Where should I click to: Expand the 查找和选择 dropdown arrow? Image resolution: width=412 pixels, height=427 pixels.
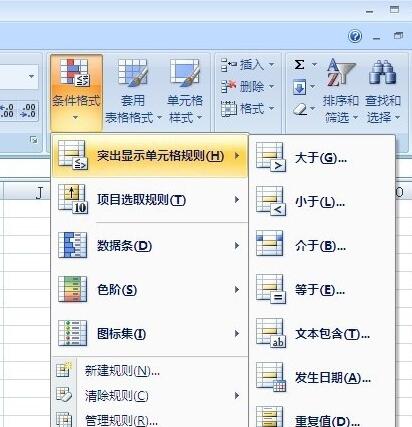[397, 118]
